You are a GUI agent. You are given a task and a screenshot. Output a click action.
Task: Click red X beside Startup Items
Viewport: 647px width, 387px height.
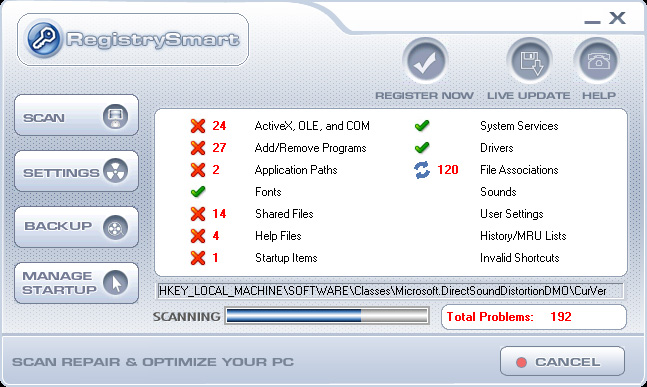[x=198, y=258]
